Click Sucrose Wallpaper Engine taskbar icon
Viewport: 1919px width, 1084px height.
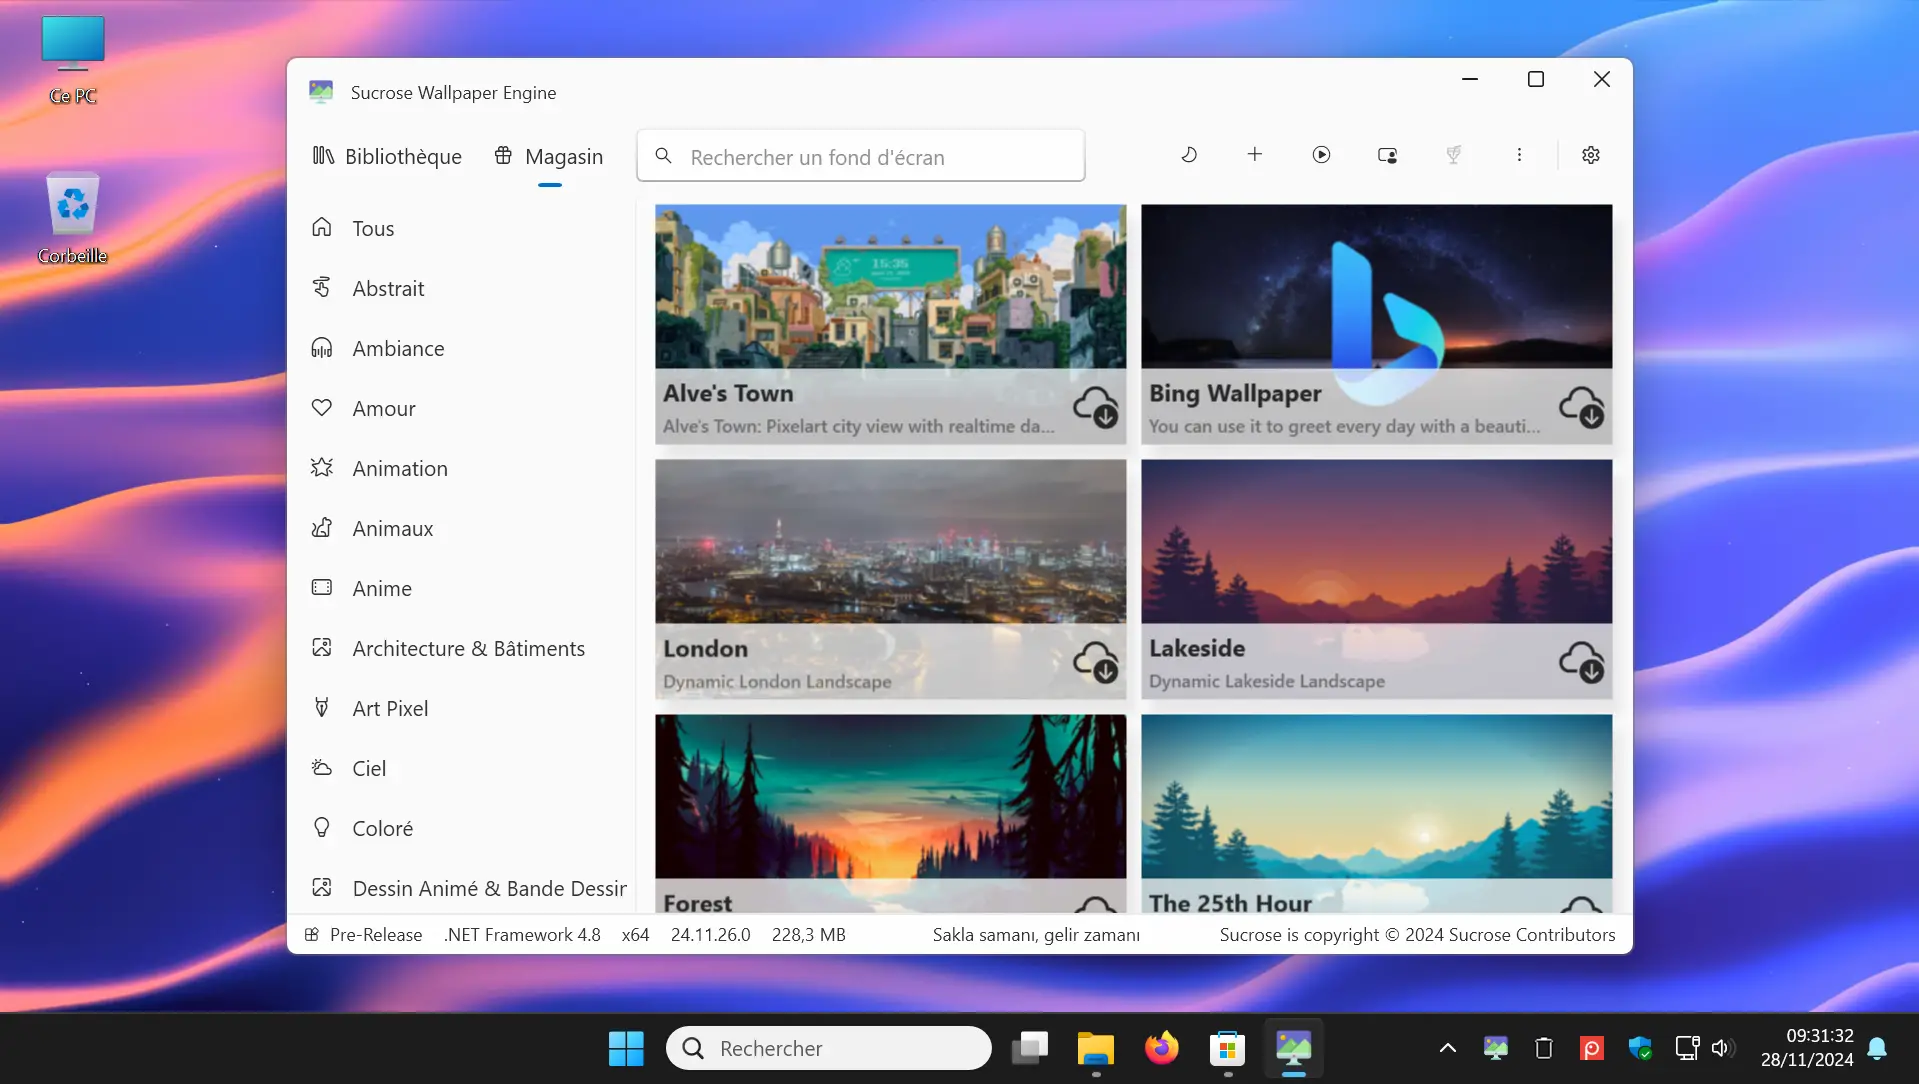(1293, 1048)
